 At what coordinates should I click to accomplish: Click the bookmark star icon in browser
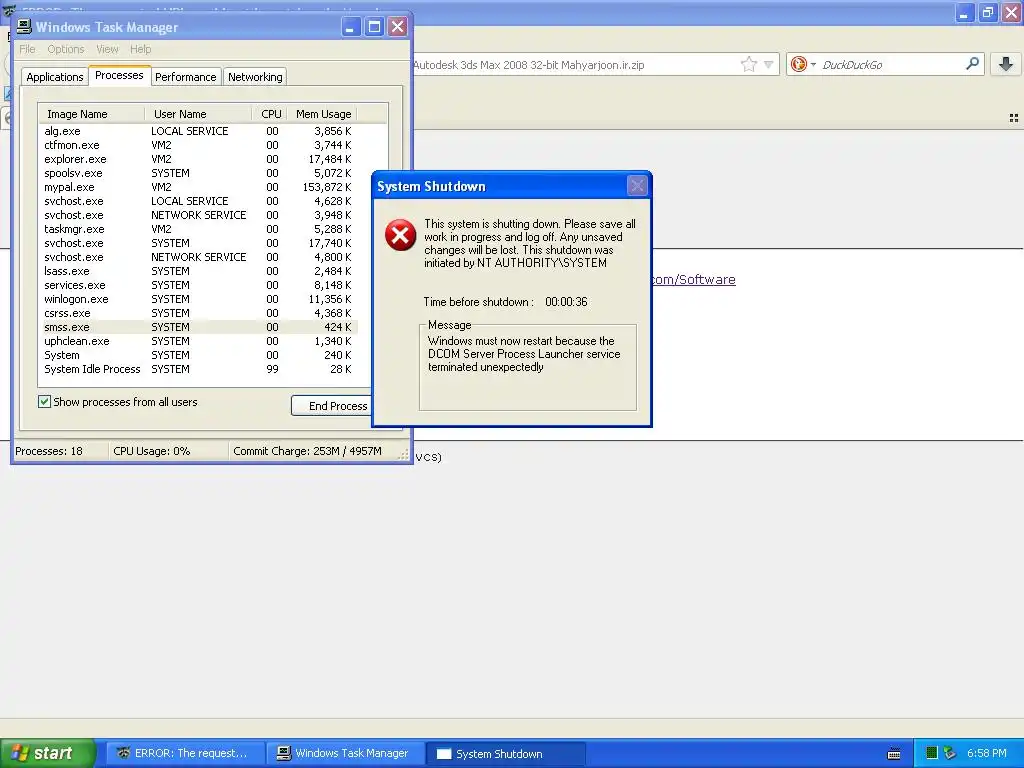click(x=748, y=64)
